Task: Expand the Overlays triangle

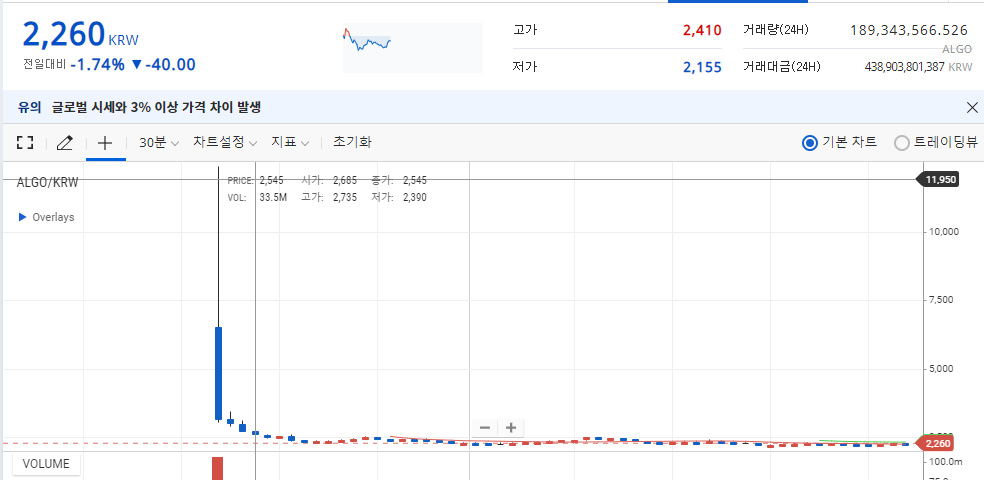Action: [x=23, y=217]
